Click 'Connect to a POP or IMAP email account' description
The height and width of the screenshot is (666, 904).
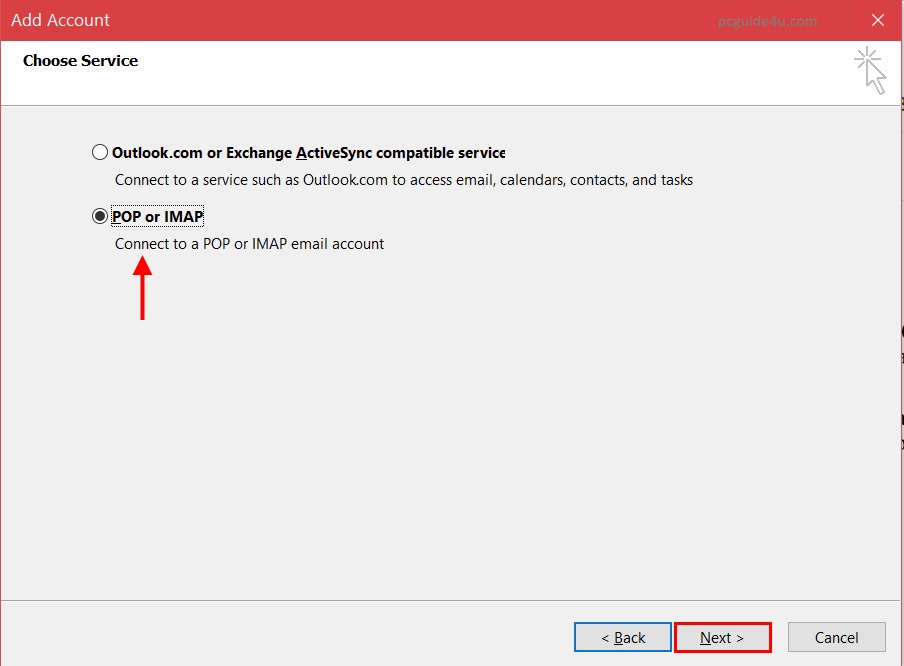point(249,243)
